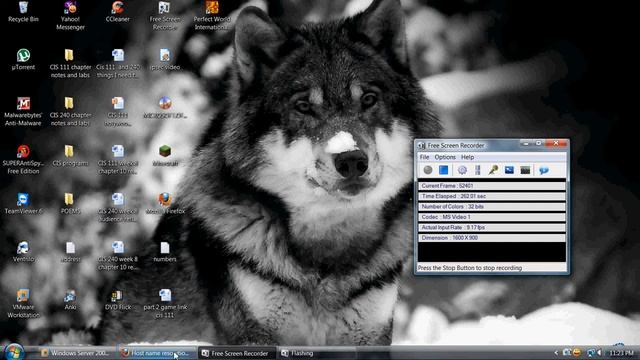Select the Mozilla Firefox desktop icon
Screen dimensions: 640x360
(165, 204)
